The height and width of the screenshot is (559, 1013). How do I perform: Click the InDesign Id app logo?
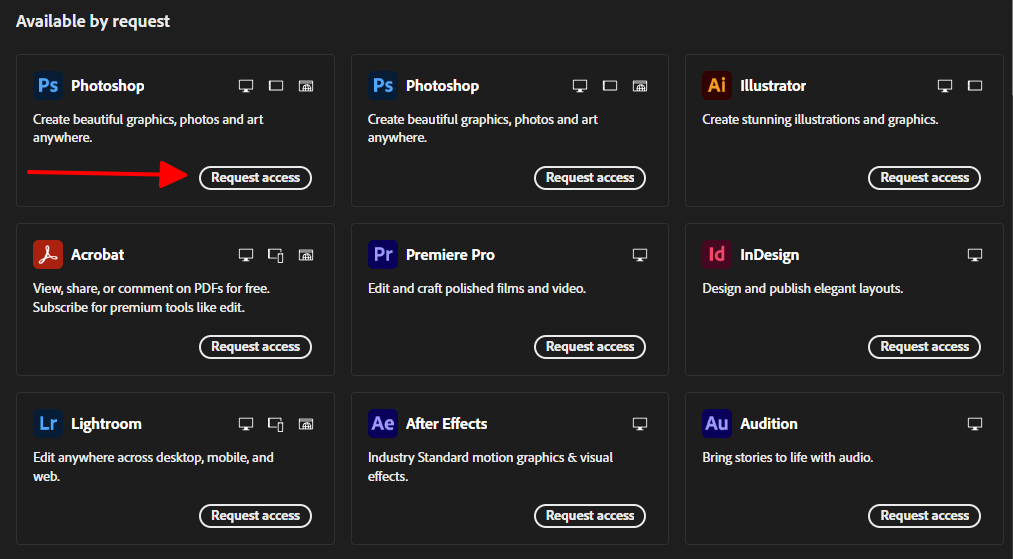click(716, 255)
